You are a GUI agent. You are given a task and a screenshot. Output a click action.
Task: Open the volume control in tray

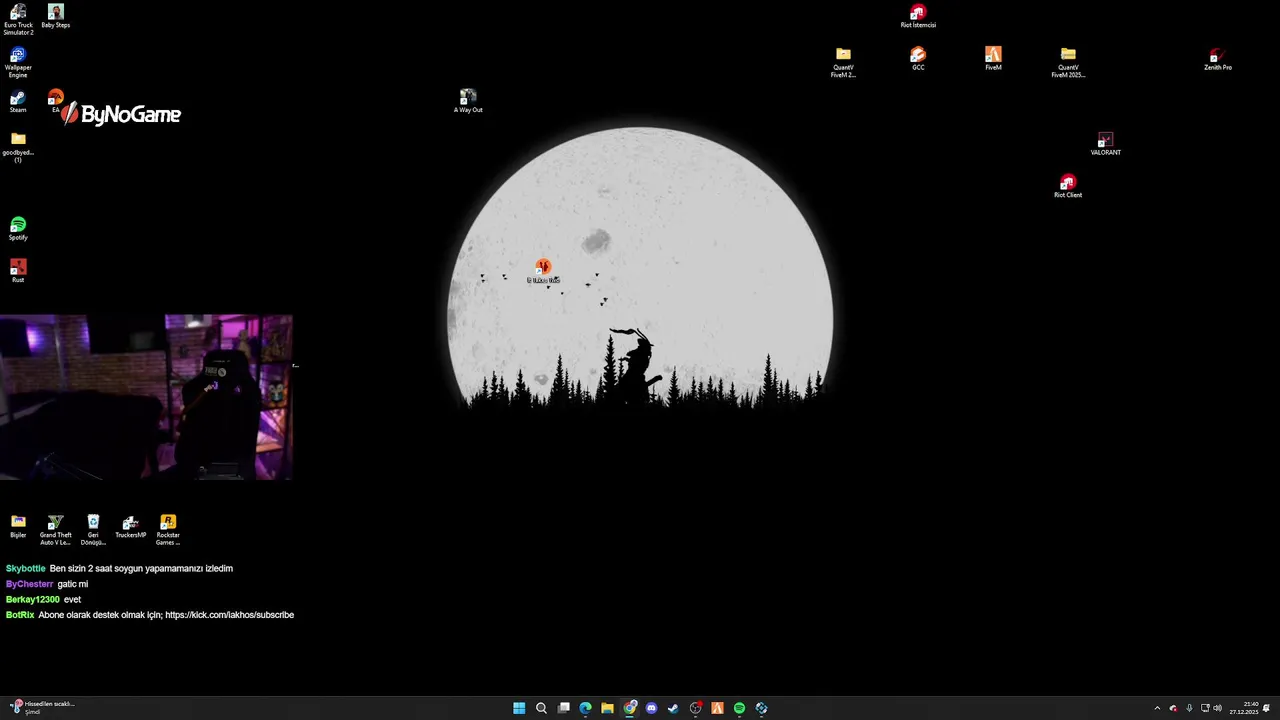(1217, 708)
